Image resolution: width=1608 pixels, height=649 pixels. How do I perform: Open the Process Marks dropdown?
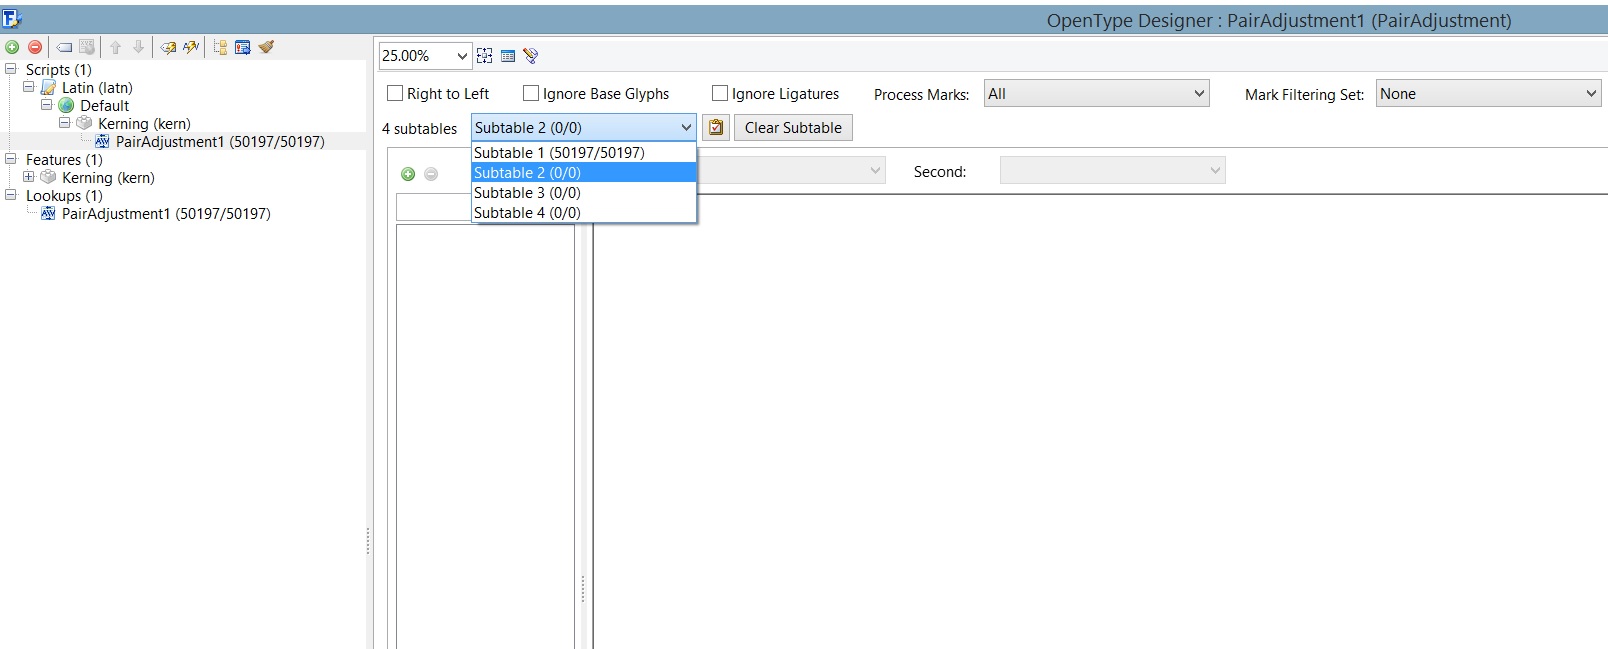coord(1096,94)
